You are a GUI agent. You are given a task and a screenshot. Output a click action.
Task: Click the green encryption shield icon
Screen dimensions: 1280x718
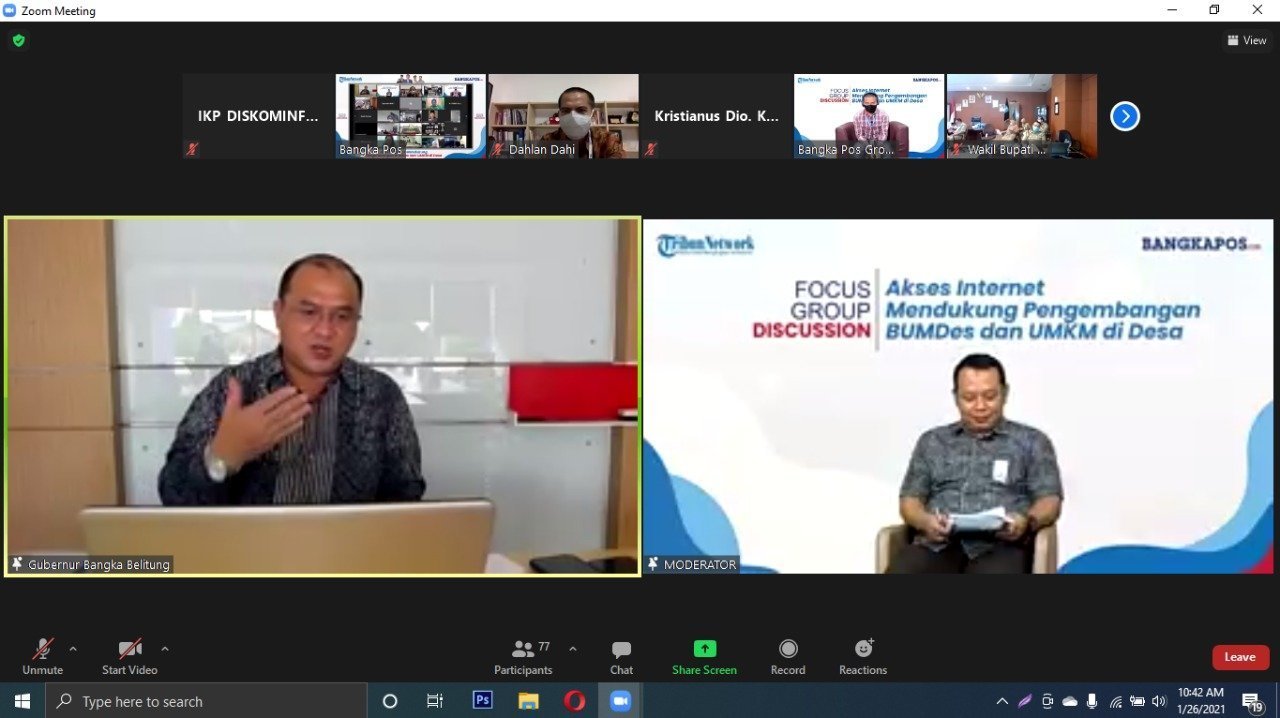pyautogui.click(x=18, y=41)
